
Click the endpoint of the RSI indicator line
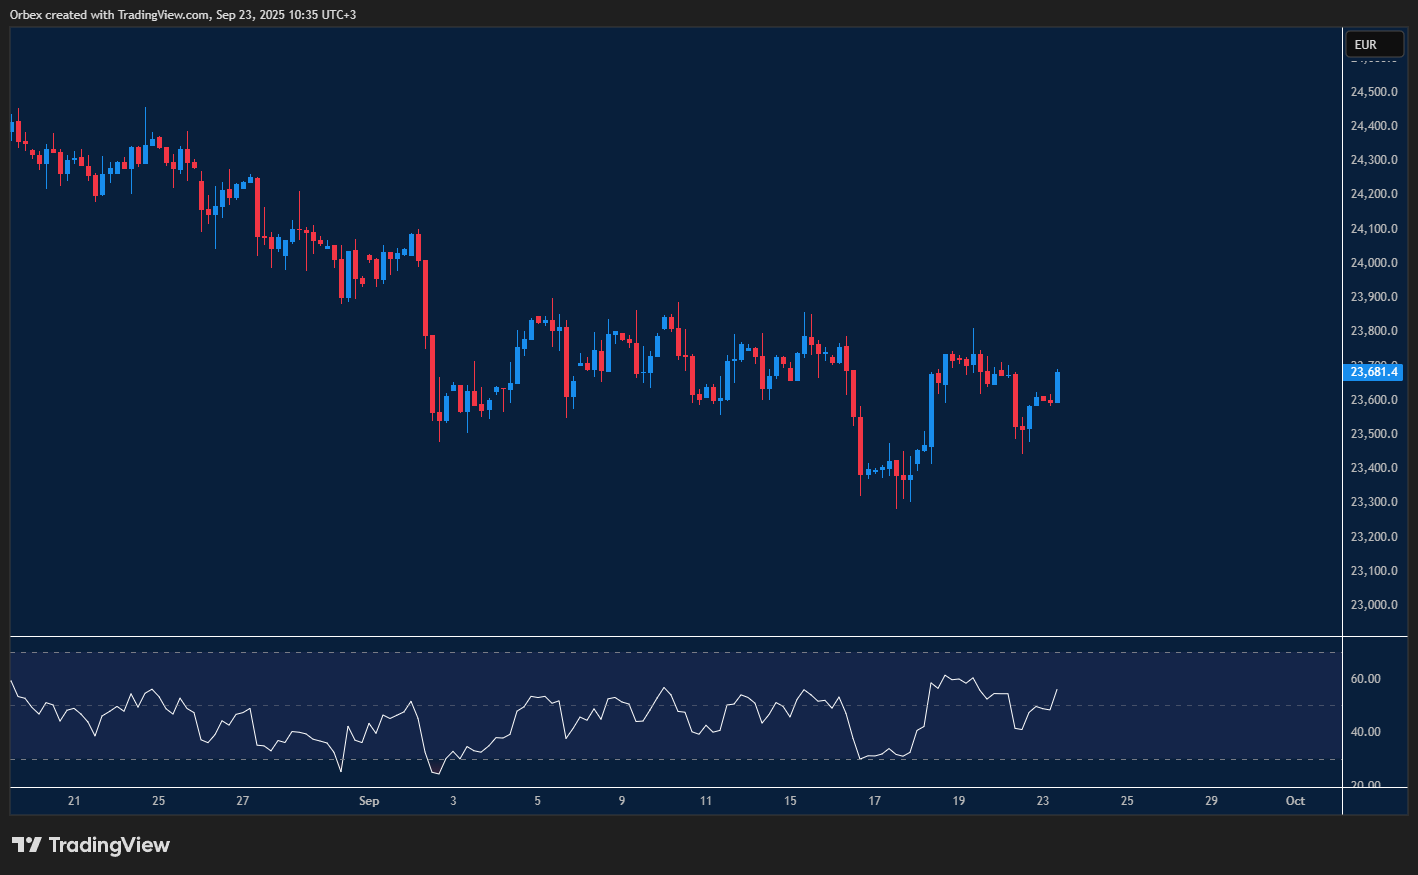coord(1057,689)
